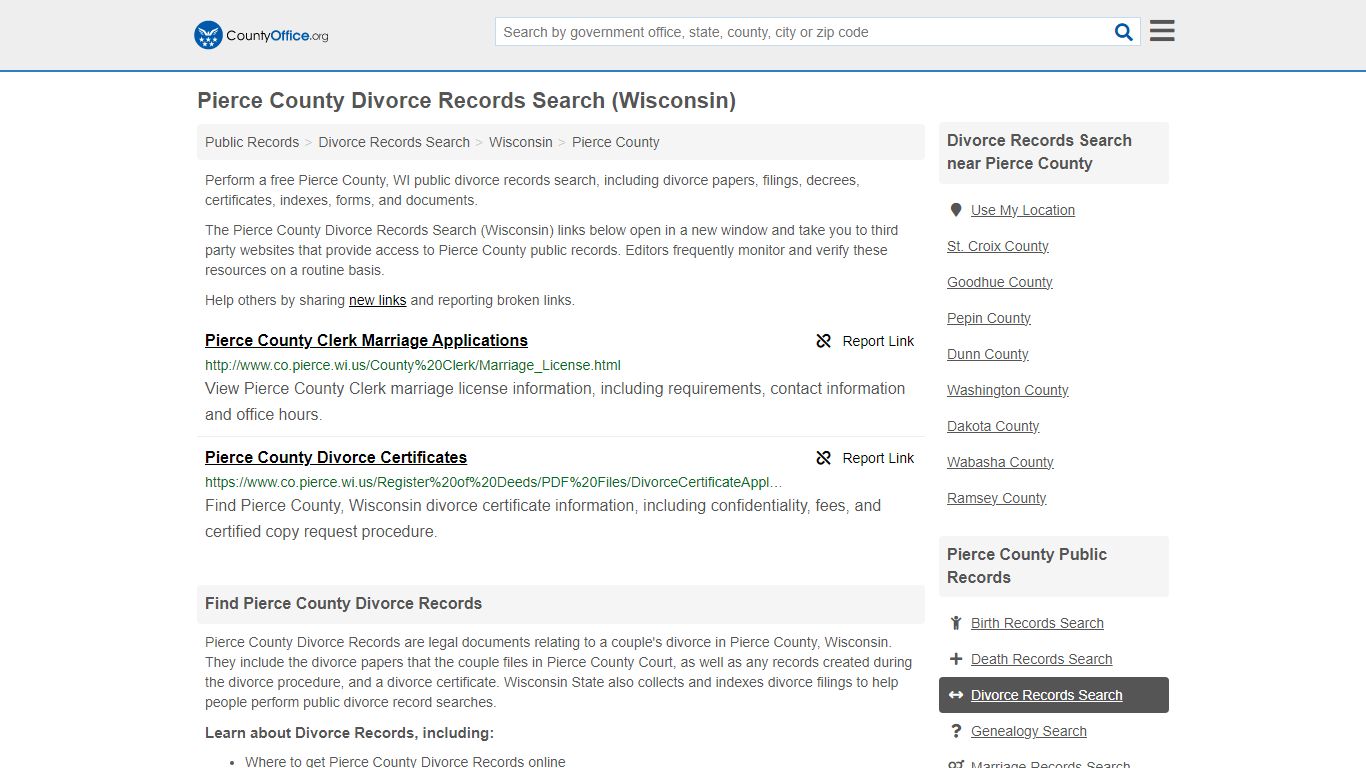Open Birth Records Search
The width and height of the screenshot is (1366, 768).
click(1037, 623)
